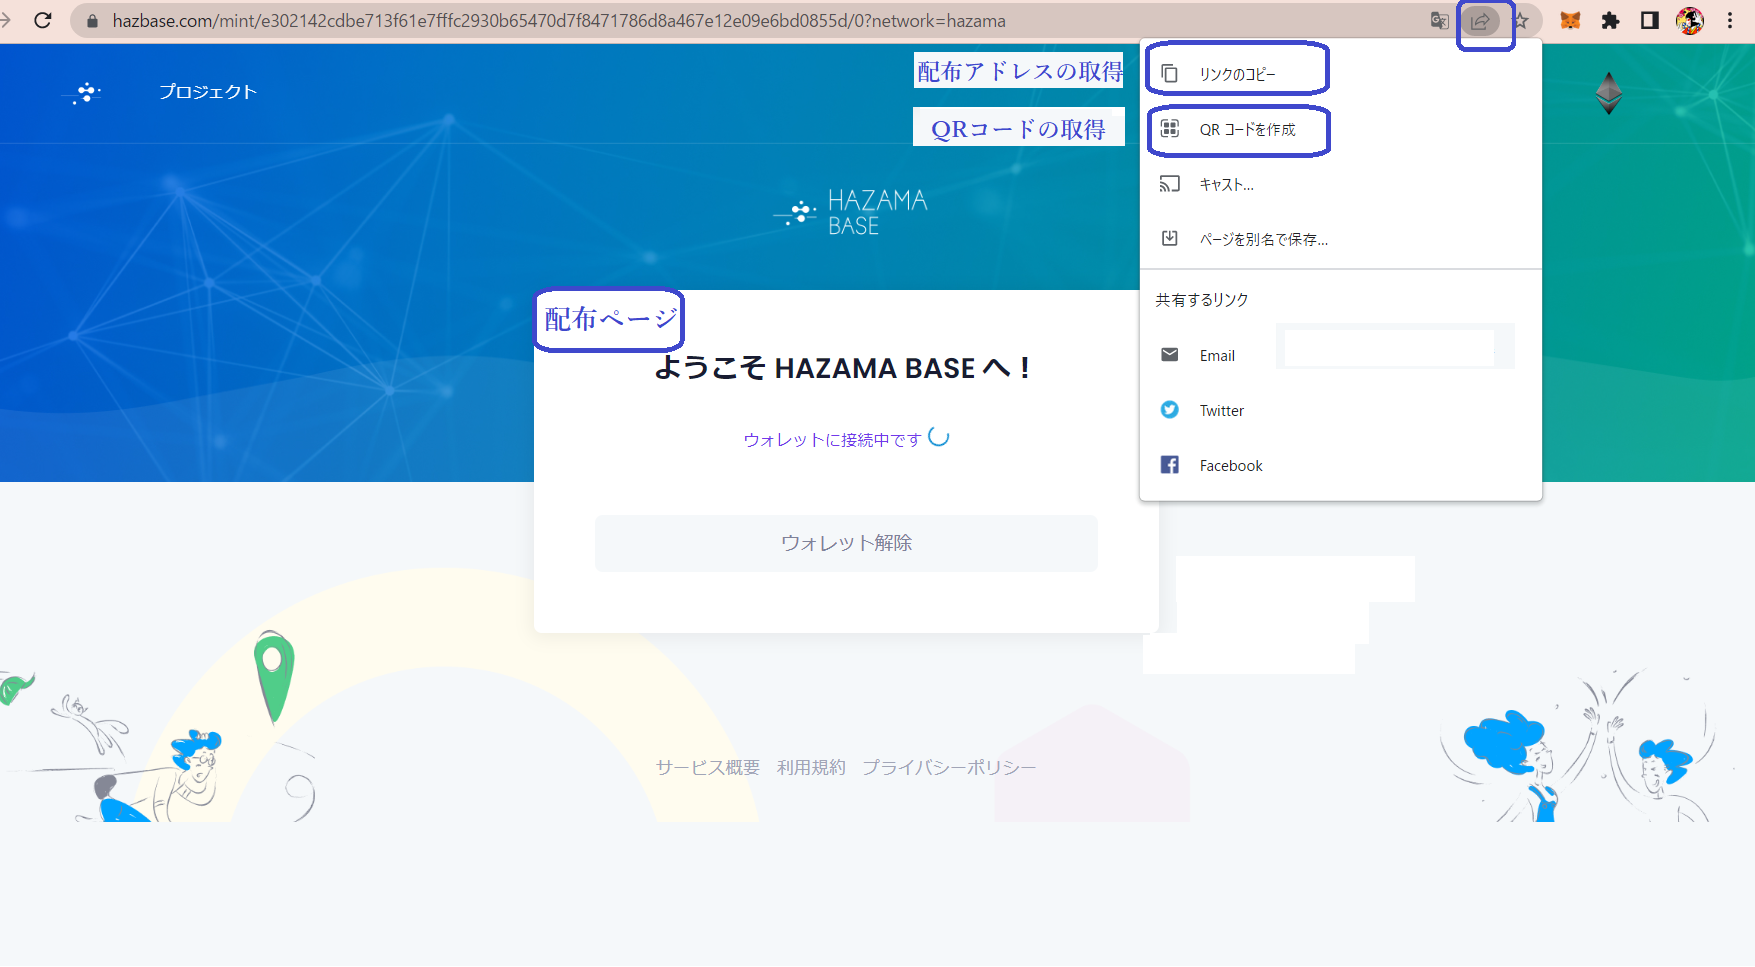Click the cast screen icon

click(1169, 184)
